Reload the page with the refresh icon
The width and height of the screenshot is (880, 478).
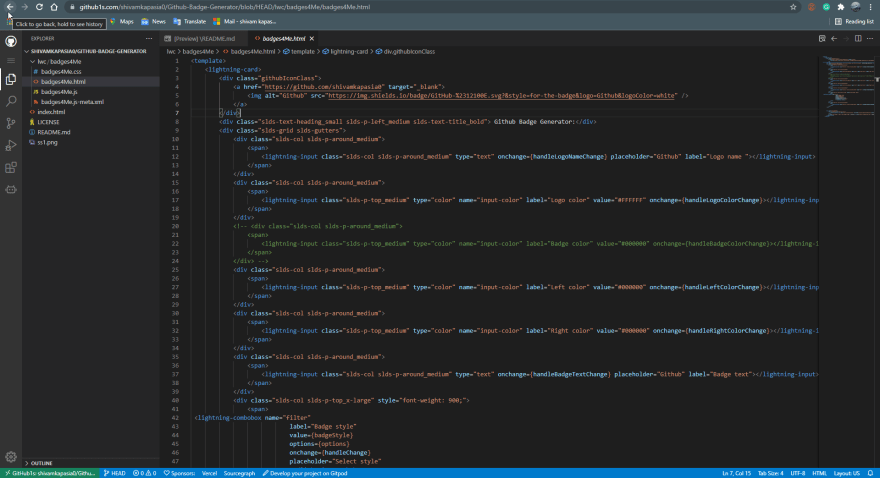(39, 7)
